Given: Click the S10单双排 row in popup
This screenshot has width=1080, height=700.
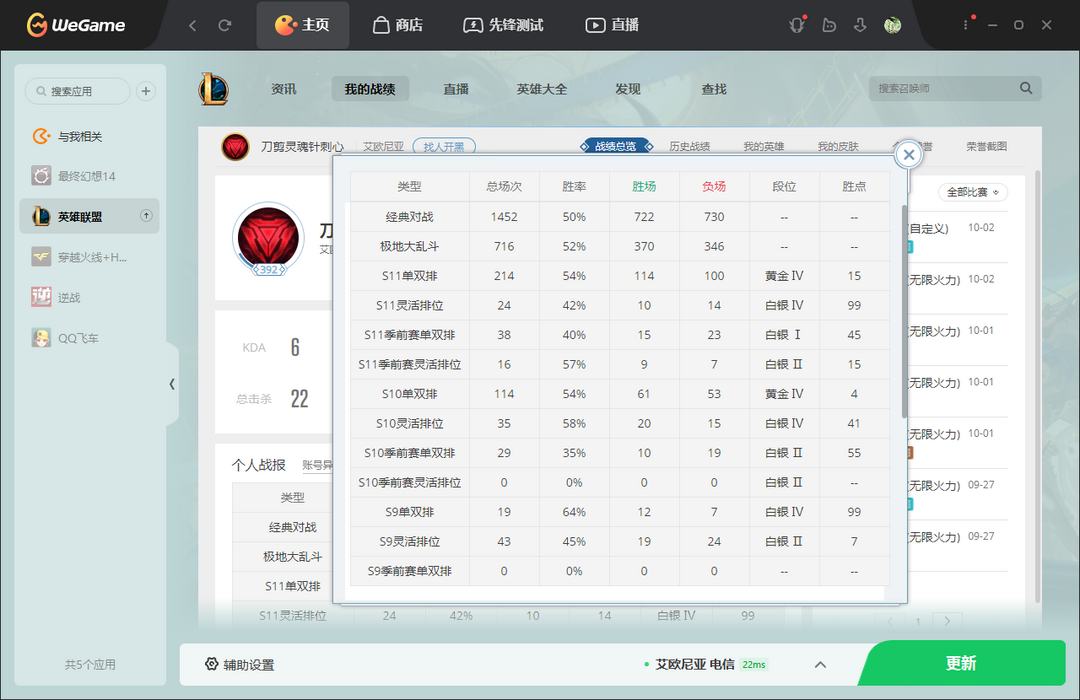Looking at the screenshot, I should (620, 393).
